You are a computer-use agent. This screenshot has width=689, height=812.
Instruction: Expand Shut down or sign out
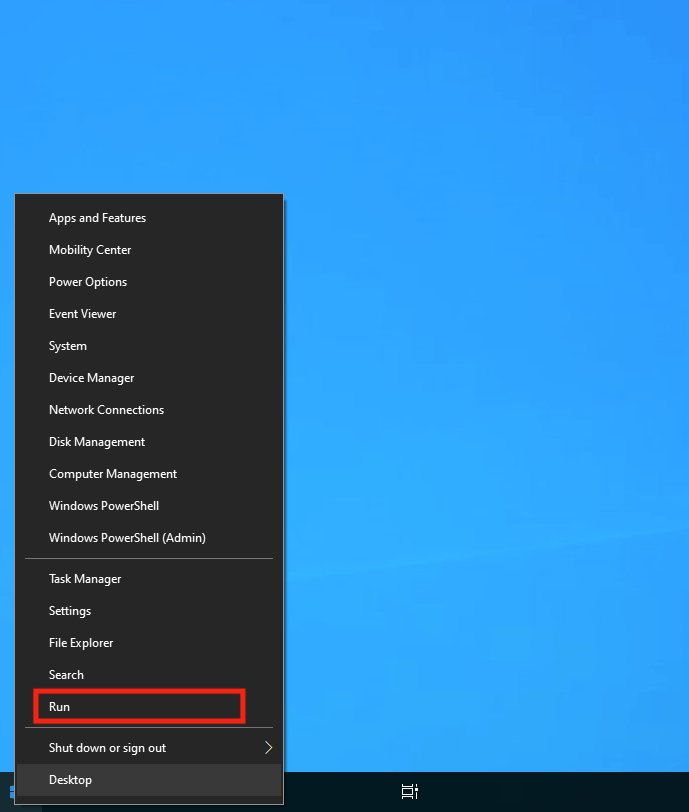coord(149,748)
